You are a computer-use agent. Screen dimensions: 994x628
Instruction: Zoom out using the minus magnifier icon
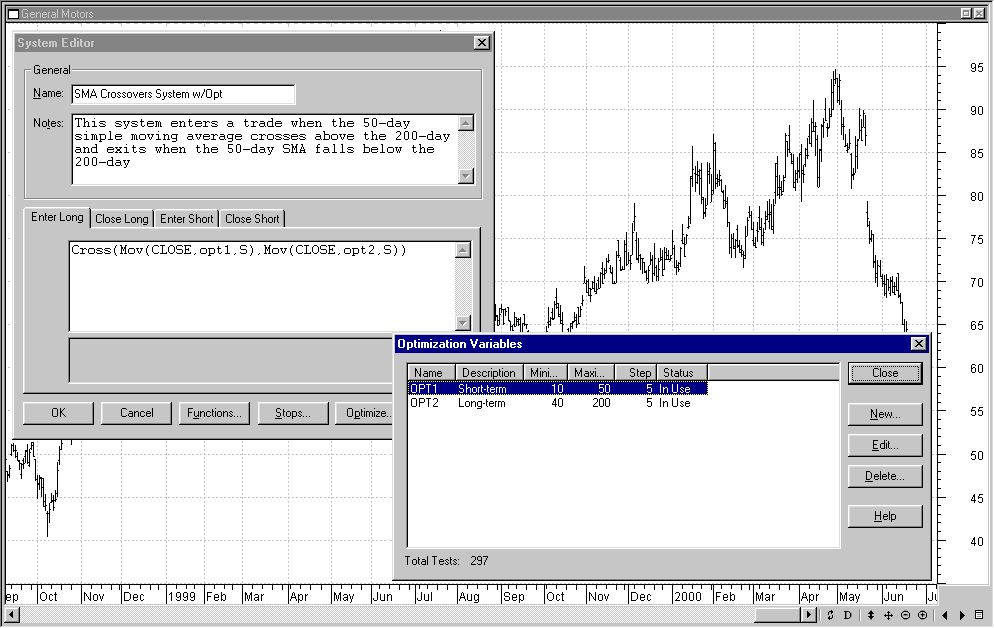click(x=905, y=615)
